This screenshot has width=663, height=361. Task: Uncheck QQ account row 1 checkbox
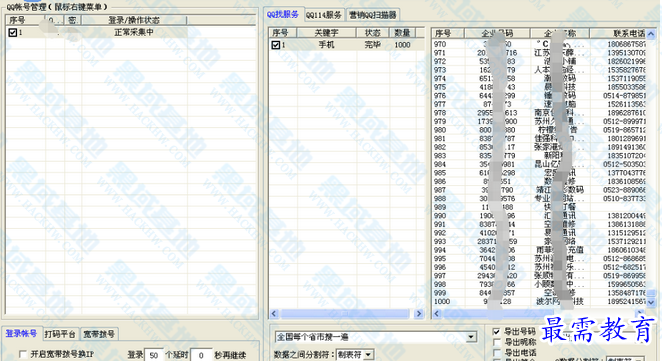pyautogui.click(x=13, y=33)
